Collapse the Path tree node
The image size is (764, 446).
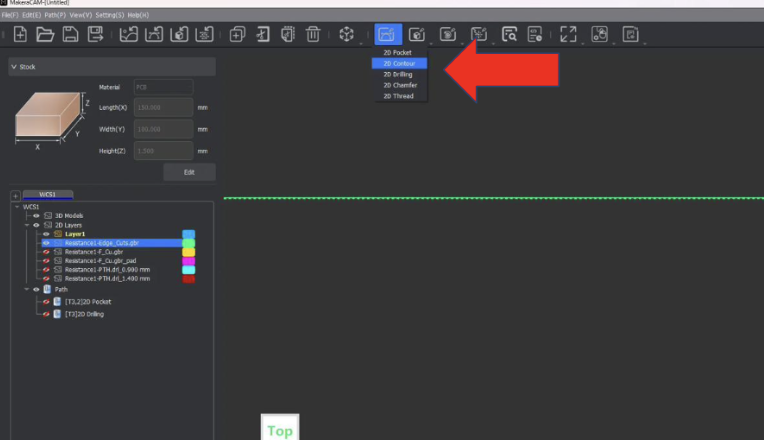(26, 289)
